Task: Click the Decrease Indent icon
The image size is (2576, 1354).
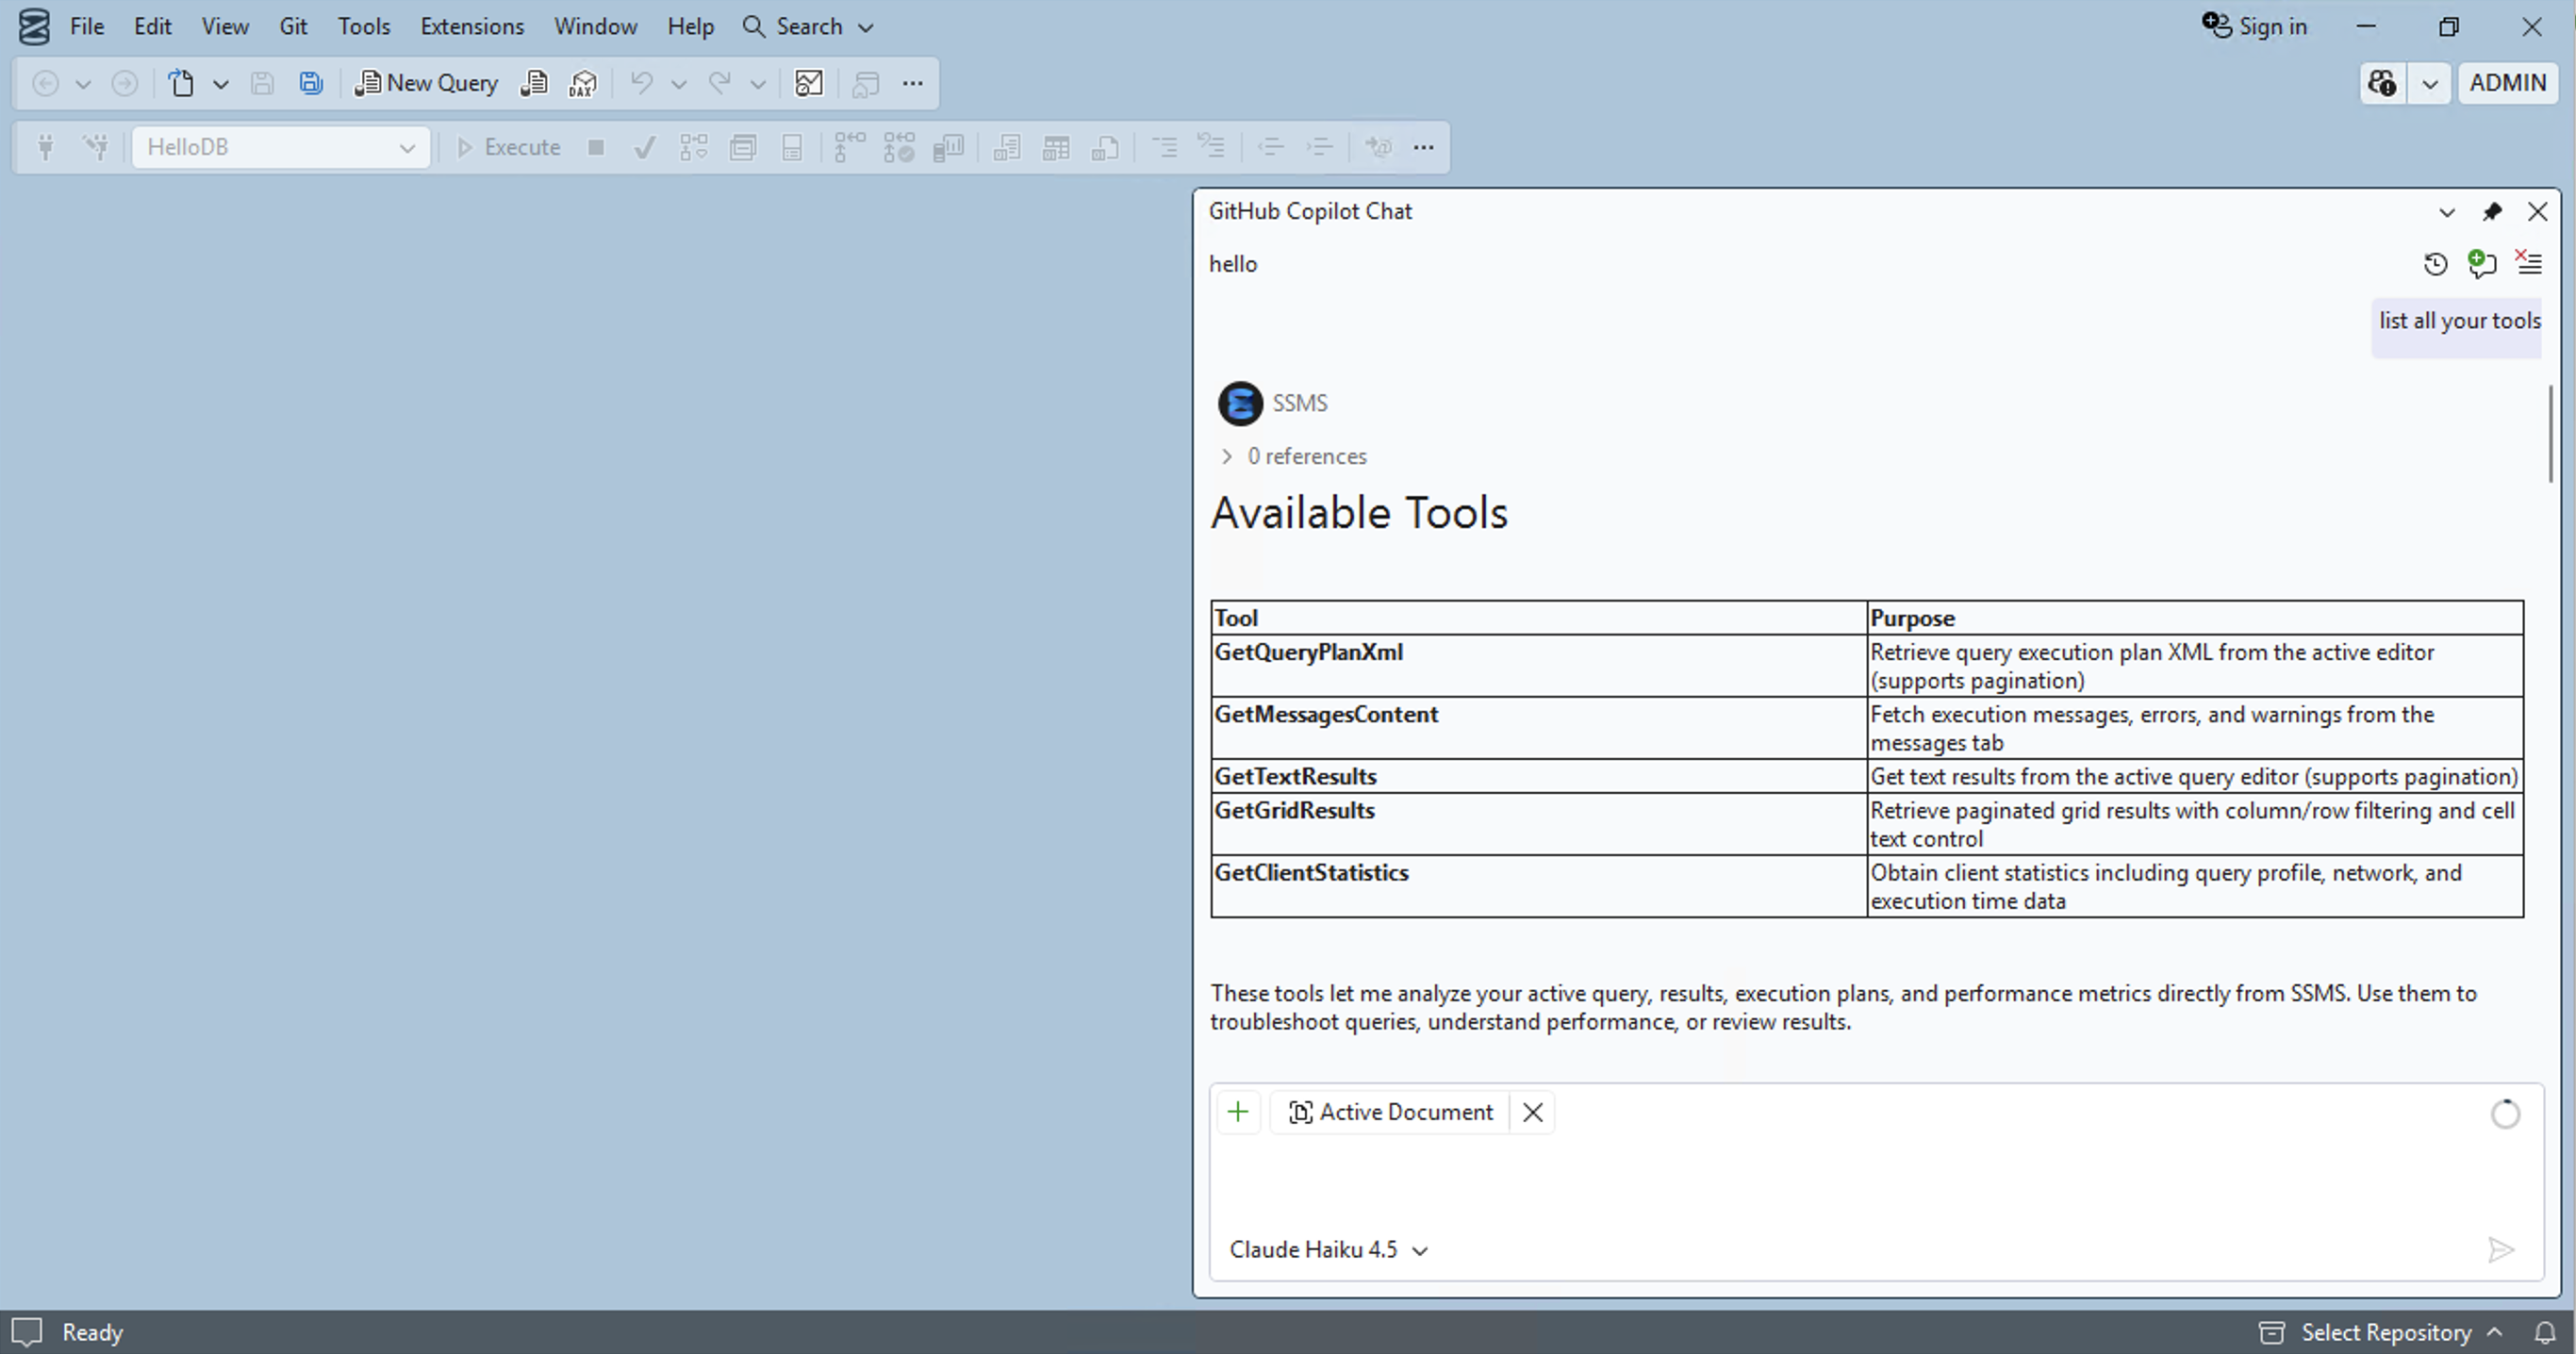Action: 1271,147
